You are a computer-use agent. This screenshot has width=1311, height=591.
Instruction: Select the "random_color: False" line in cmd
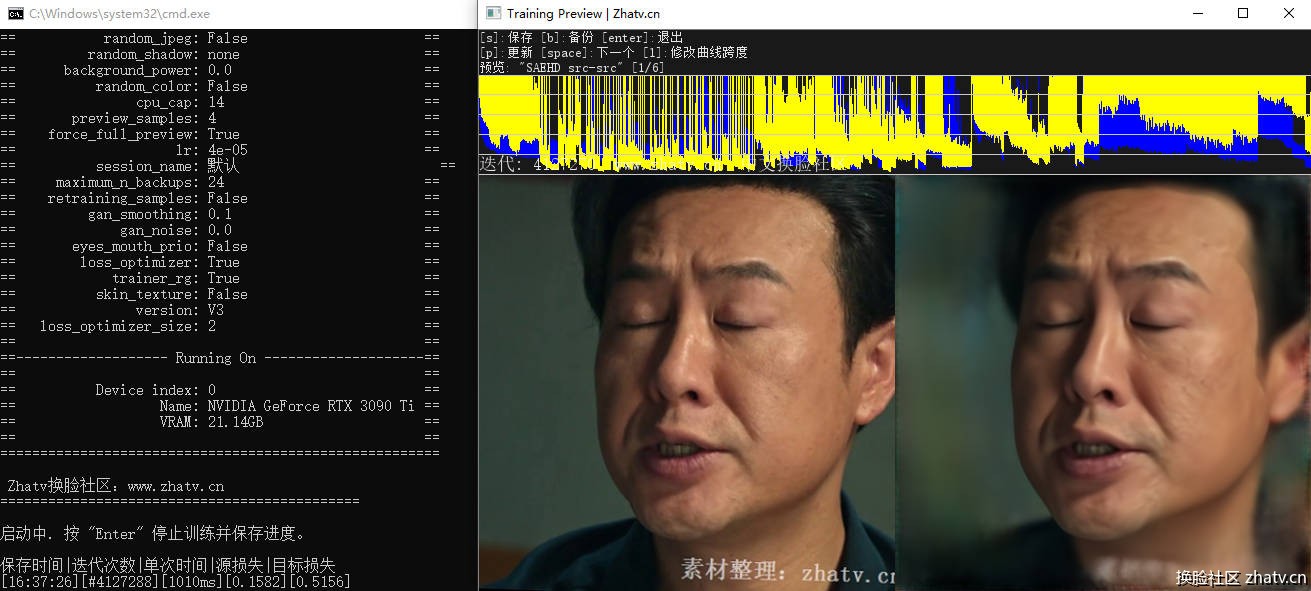[x=171, y=86]
